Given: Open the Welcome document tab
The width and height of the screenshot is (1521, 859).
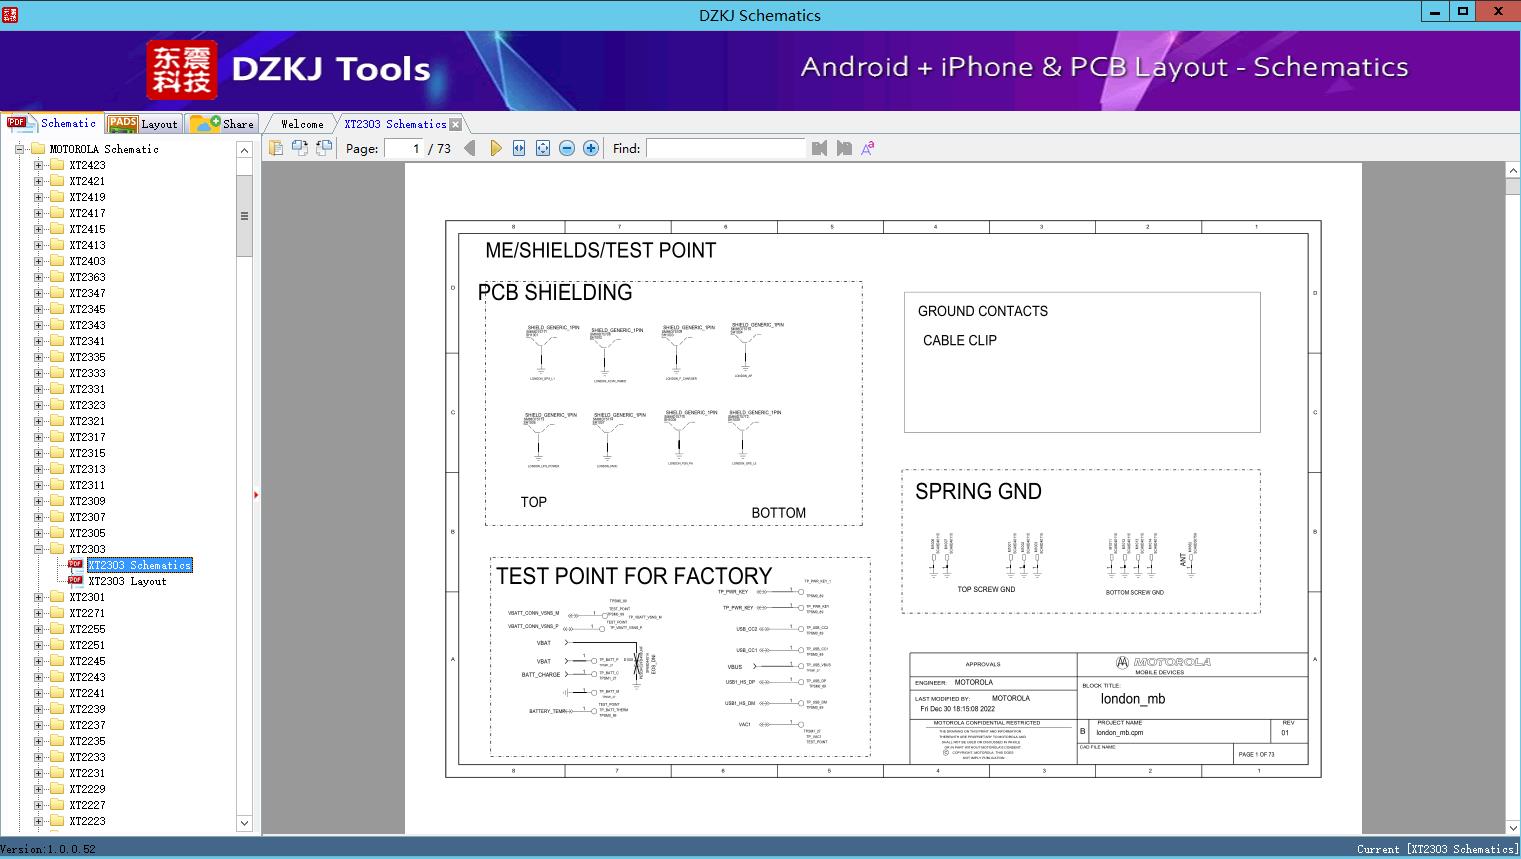Looking at the screenshot, I should (x=302, y=124).
